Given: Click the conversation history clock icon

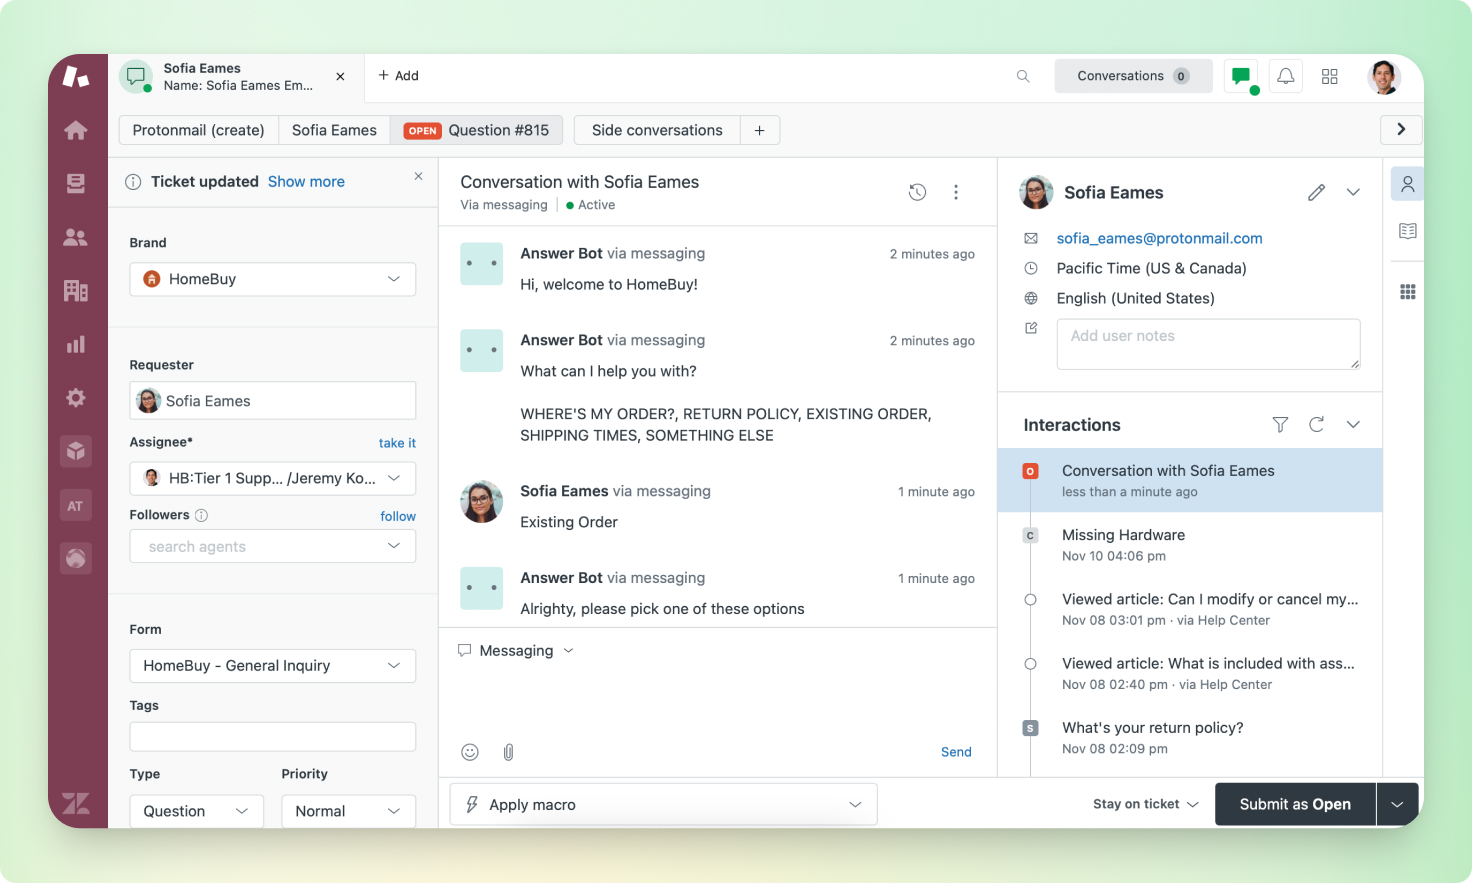Looking at the screenshot, I should pyautogui.click(x=917, y=192).
